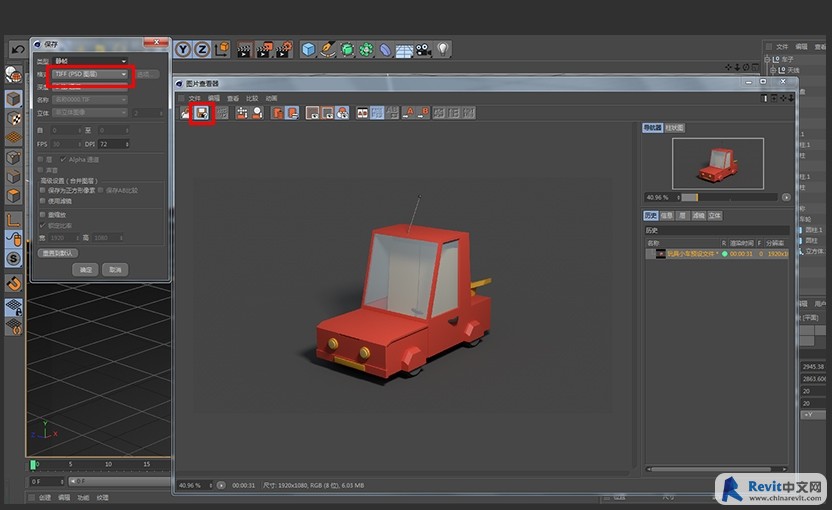Click Save As icon in Picture Viewer
Image resolution: width=832 pixels, height=510 pixels.
[x=202, y=113]
